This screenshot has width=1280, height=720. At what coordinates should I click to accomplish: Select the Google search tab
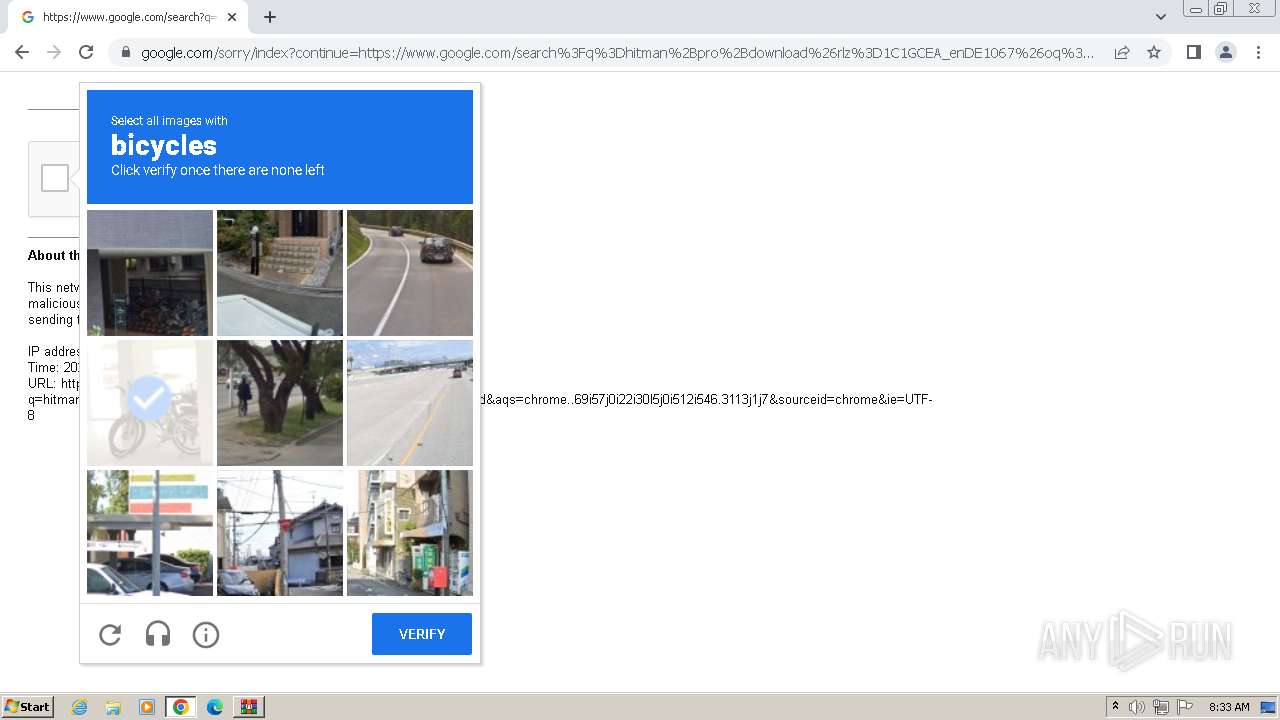click(x=128, y=17)
